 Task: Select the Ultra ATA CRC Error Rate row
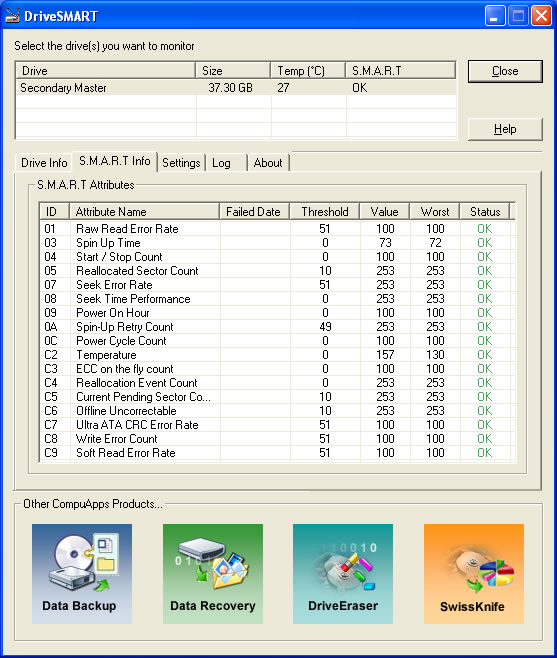(277, 425)
